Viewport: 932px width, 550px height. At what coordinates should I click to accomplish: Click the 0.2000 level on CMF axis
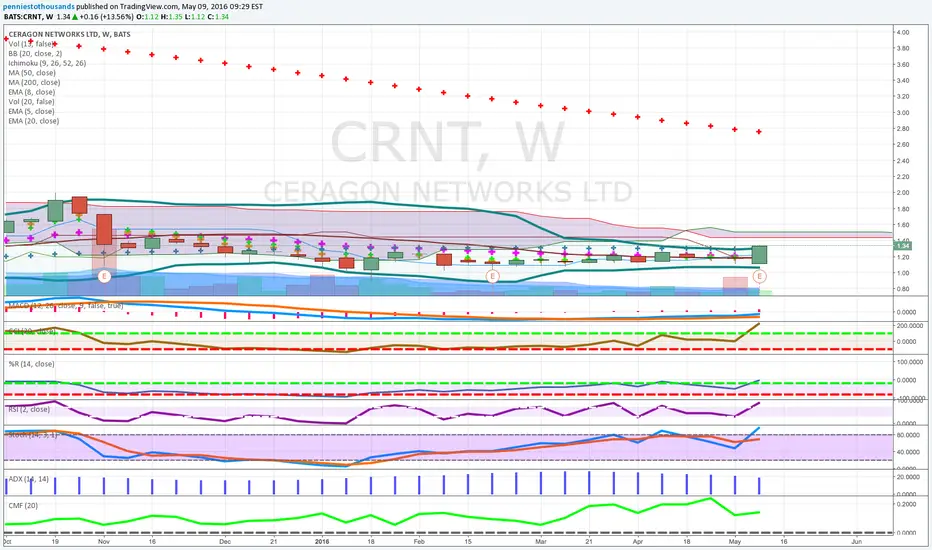[x=906, y=504]
